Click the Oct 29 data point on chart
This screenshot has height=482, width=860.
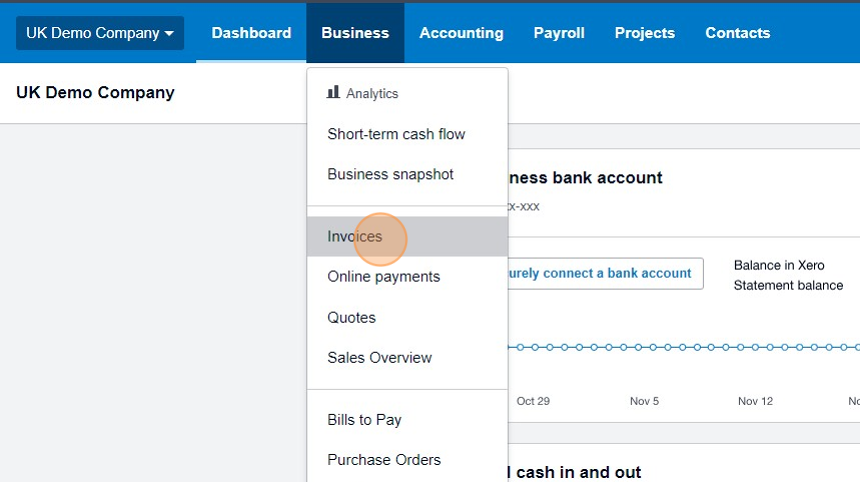(535, 347)
